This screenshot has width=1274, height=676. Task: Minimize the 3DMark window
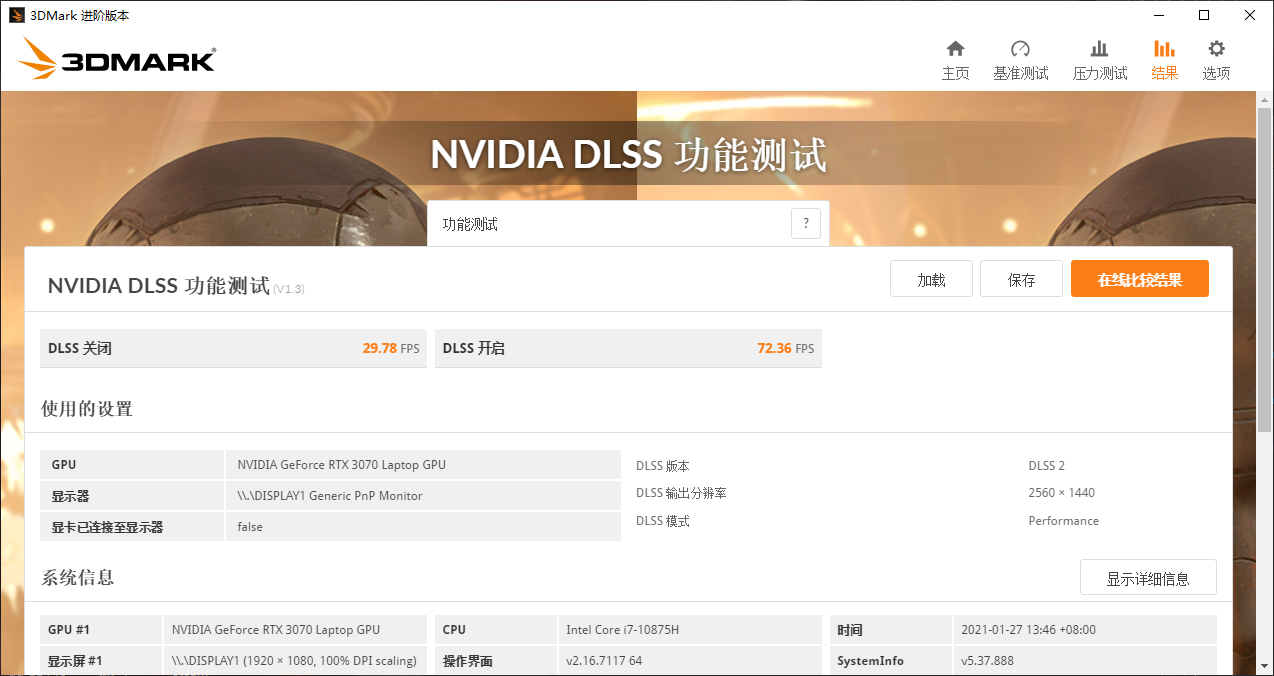1158,15
